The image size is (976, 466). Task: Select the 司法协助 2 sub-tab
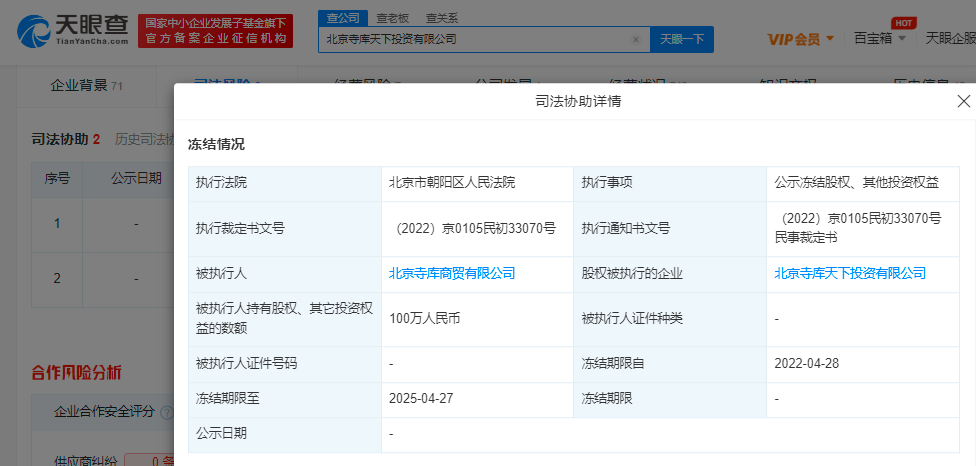66,139
